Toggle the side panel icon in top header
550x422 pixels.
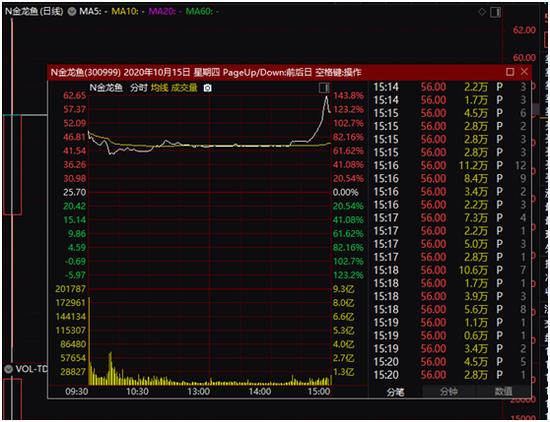click(496, 12)
